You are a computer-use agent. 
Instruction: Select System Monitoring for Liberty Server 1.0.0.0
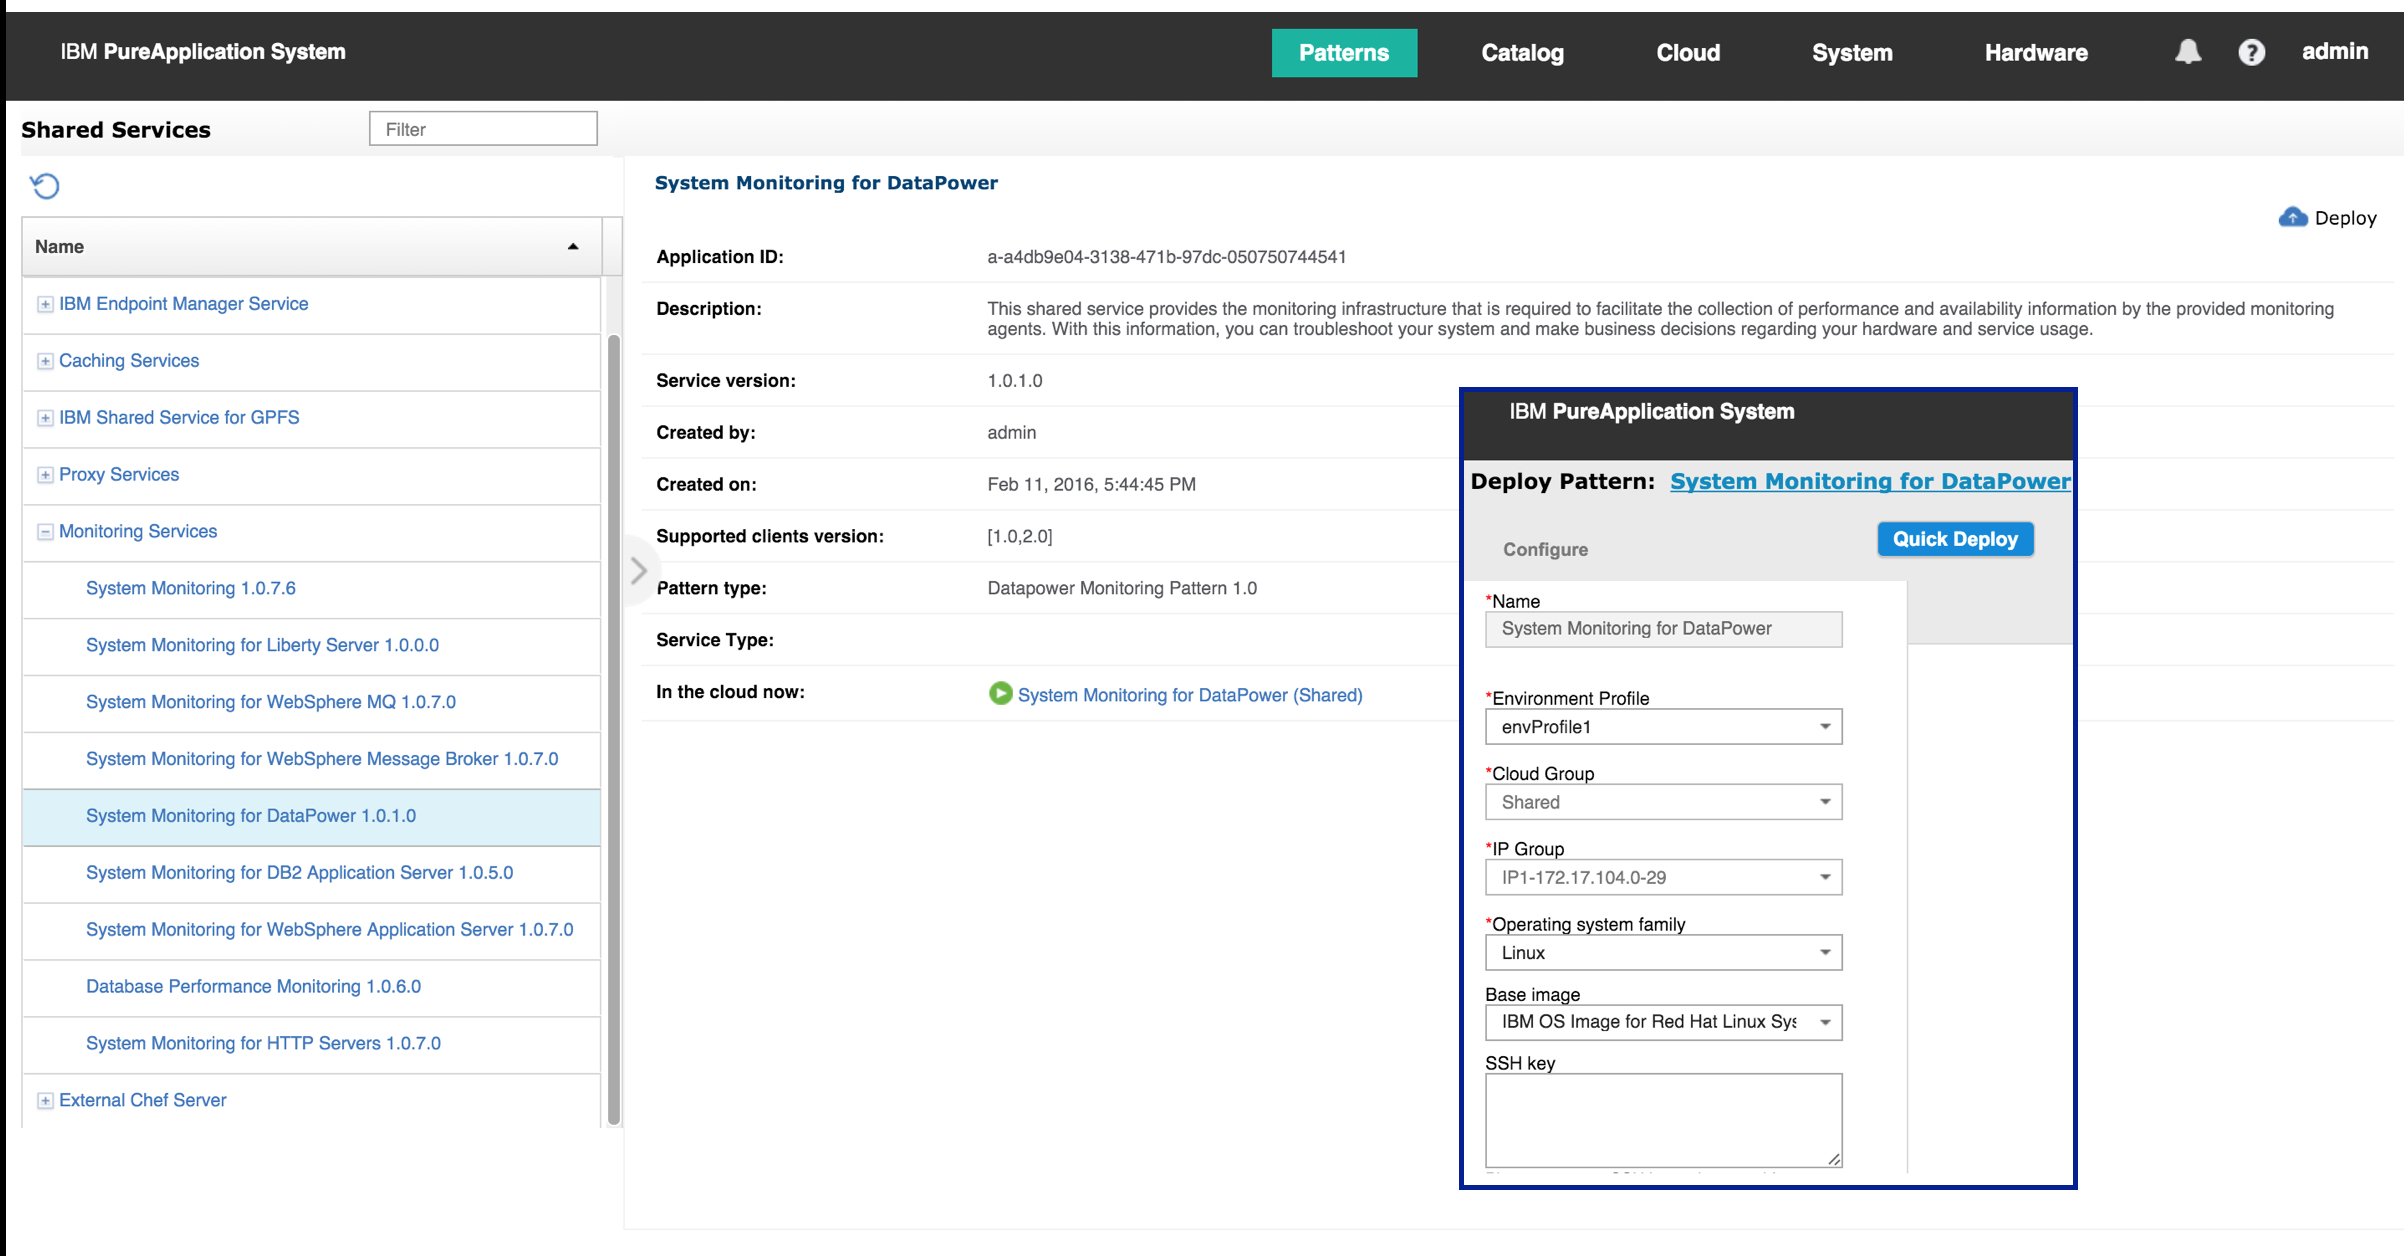262,645
